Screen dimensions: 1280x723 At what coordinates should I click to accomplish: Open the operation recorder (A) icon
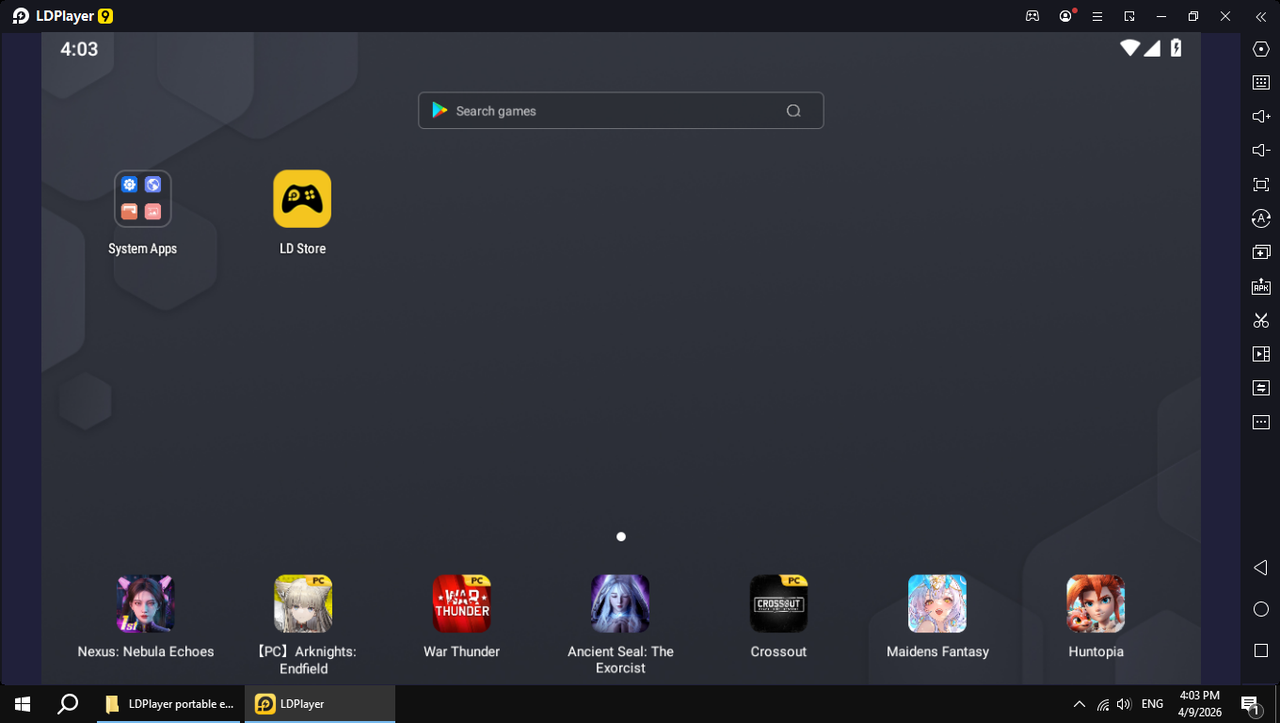(1261, 219)
